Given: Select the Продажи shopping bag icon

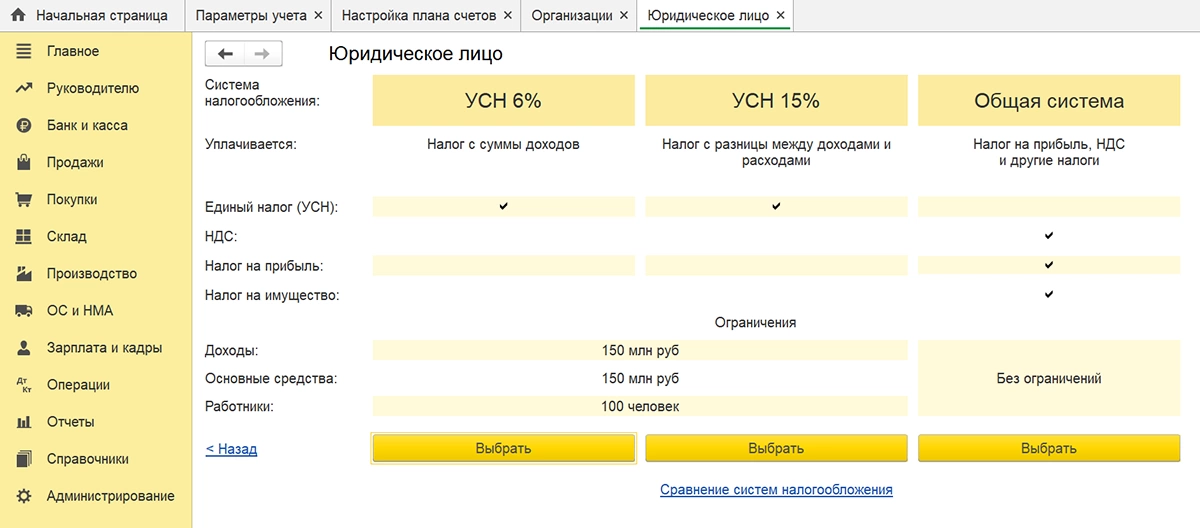Looking at the screenshot, I should coord(24,163).
